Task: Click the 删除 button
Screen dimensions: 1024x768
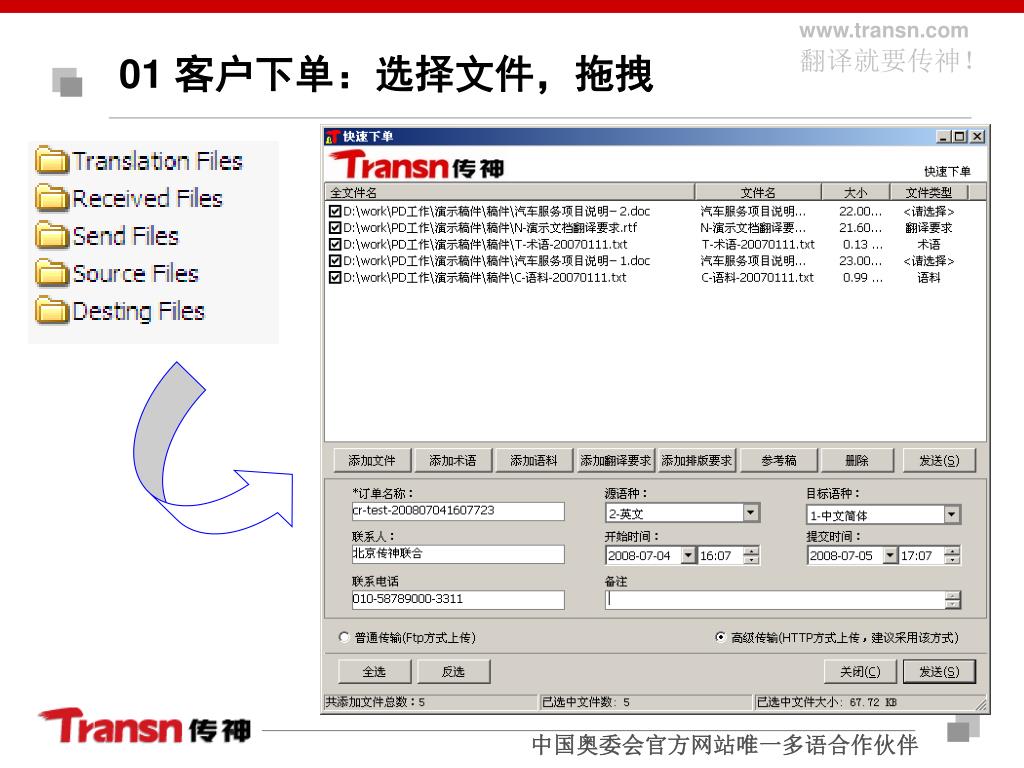Action: [x=856, y=460]
